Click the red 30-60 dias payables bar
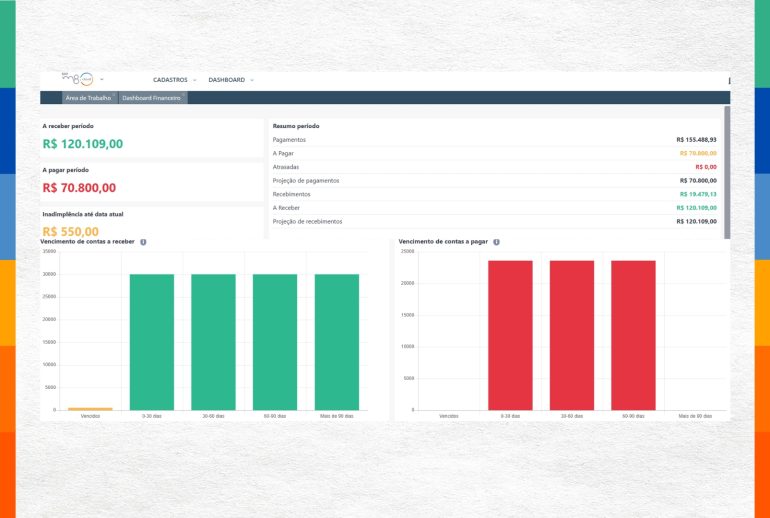 (572, 335)
